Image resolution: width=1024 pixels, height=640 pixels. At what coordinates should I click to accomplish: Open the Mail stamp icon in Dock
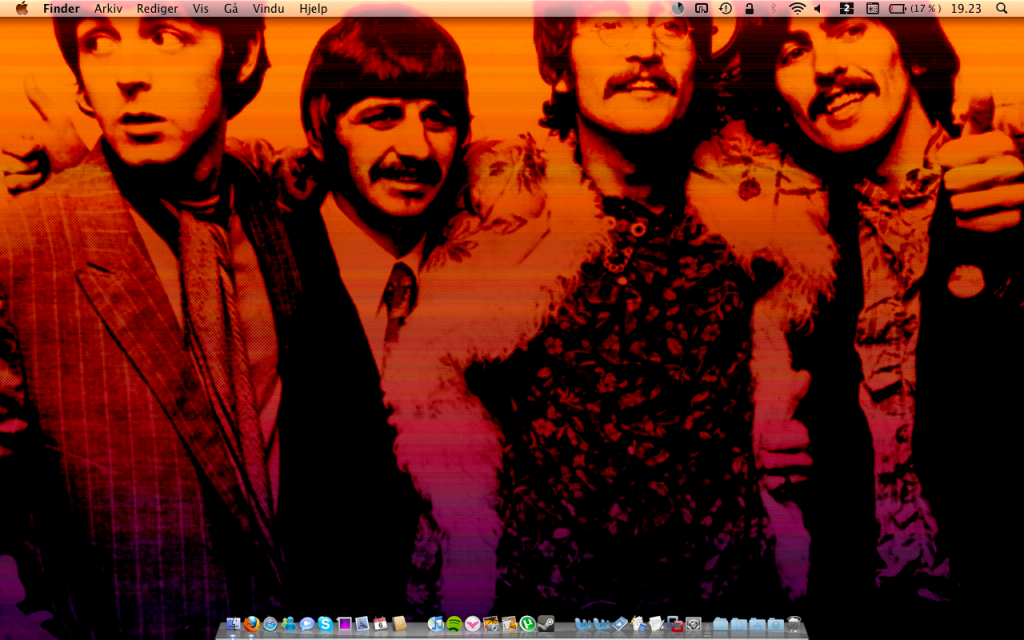pyautogui.click(x=362, y=624)
